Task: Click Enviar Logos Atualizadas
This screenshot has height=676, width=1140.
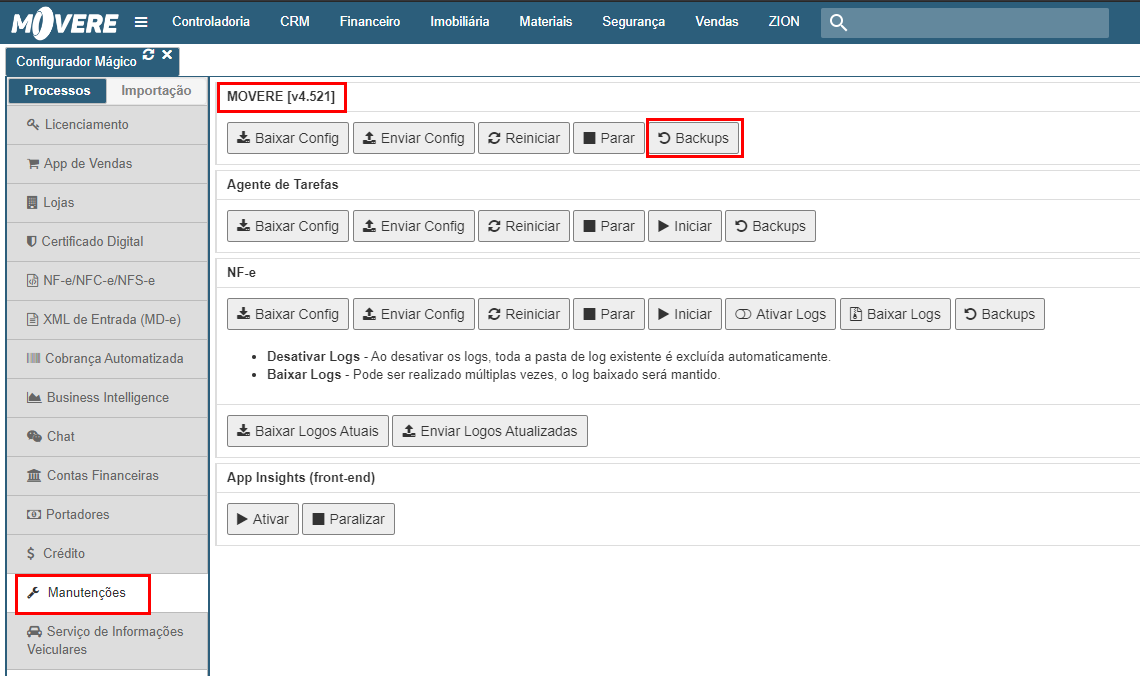Action: [x=490, y=431]
